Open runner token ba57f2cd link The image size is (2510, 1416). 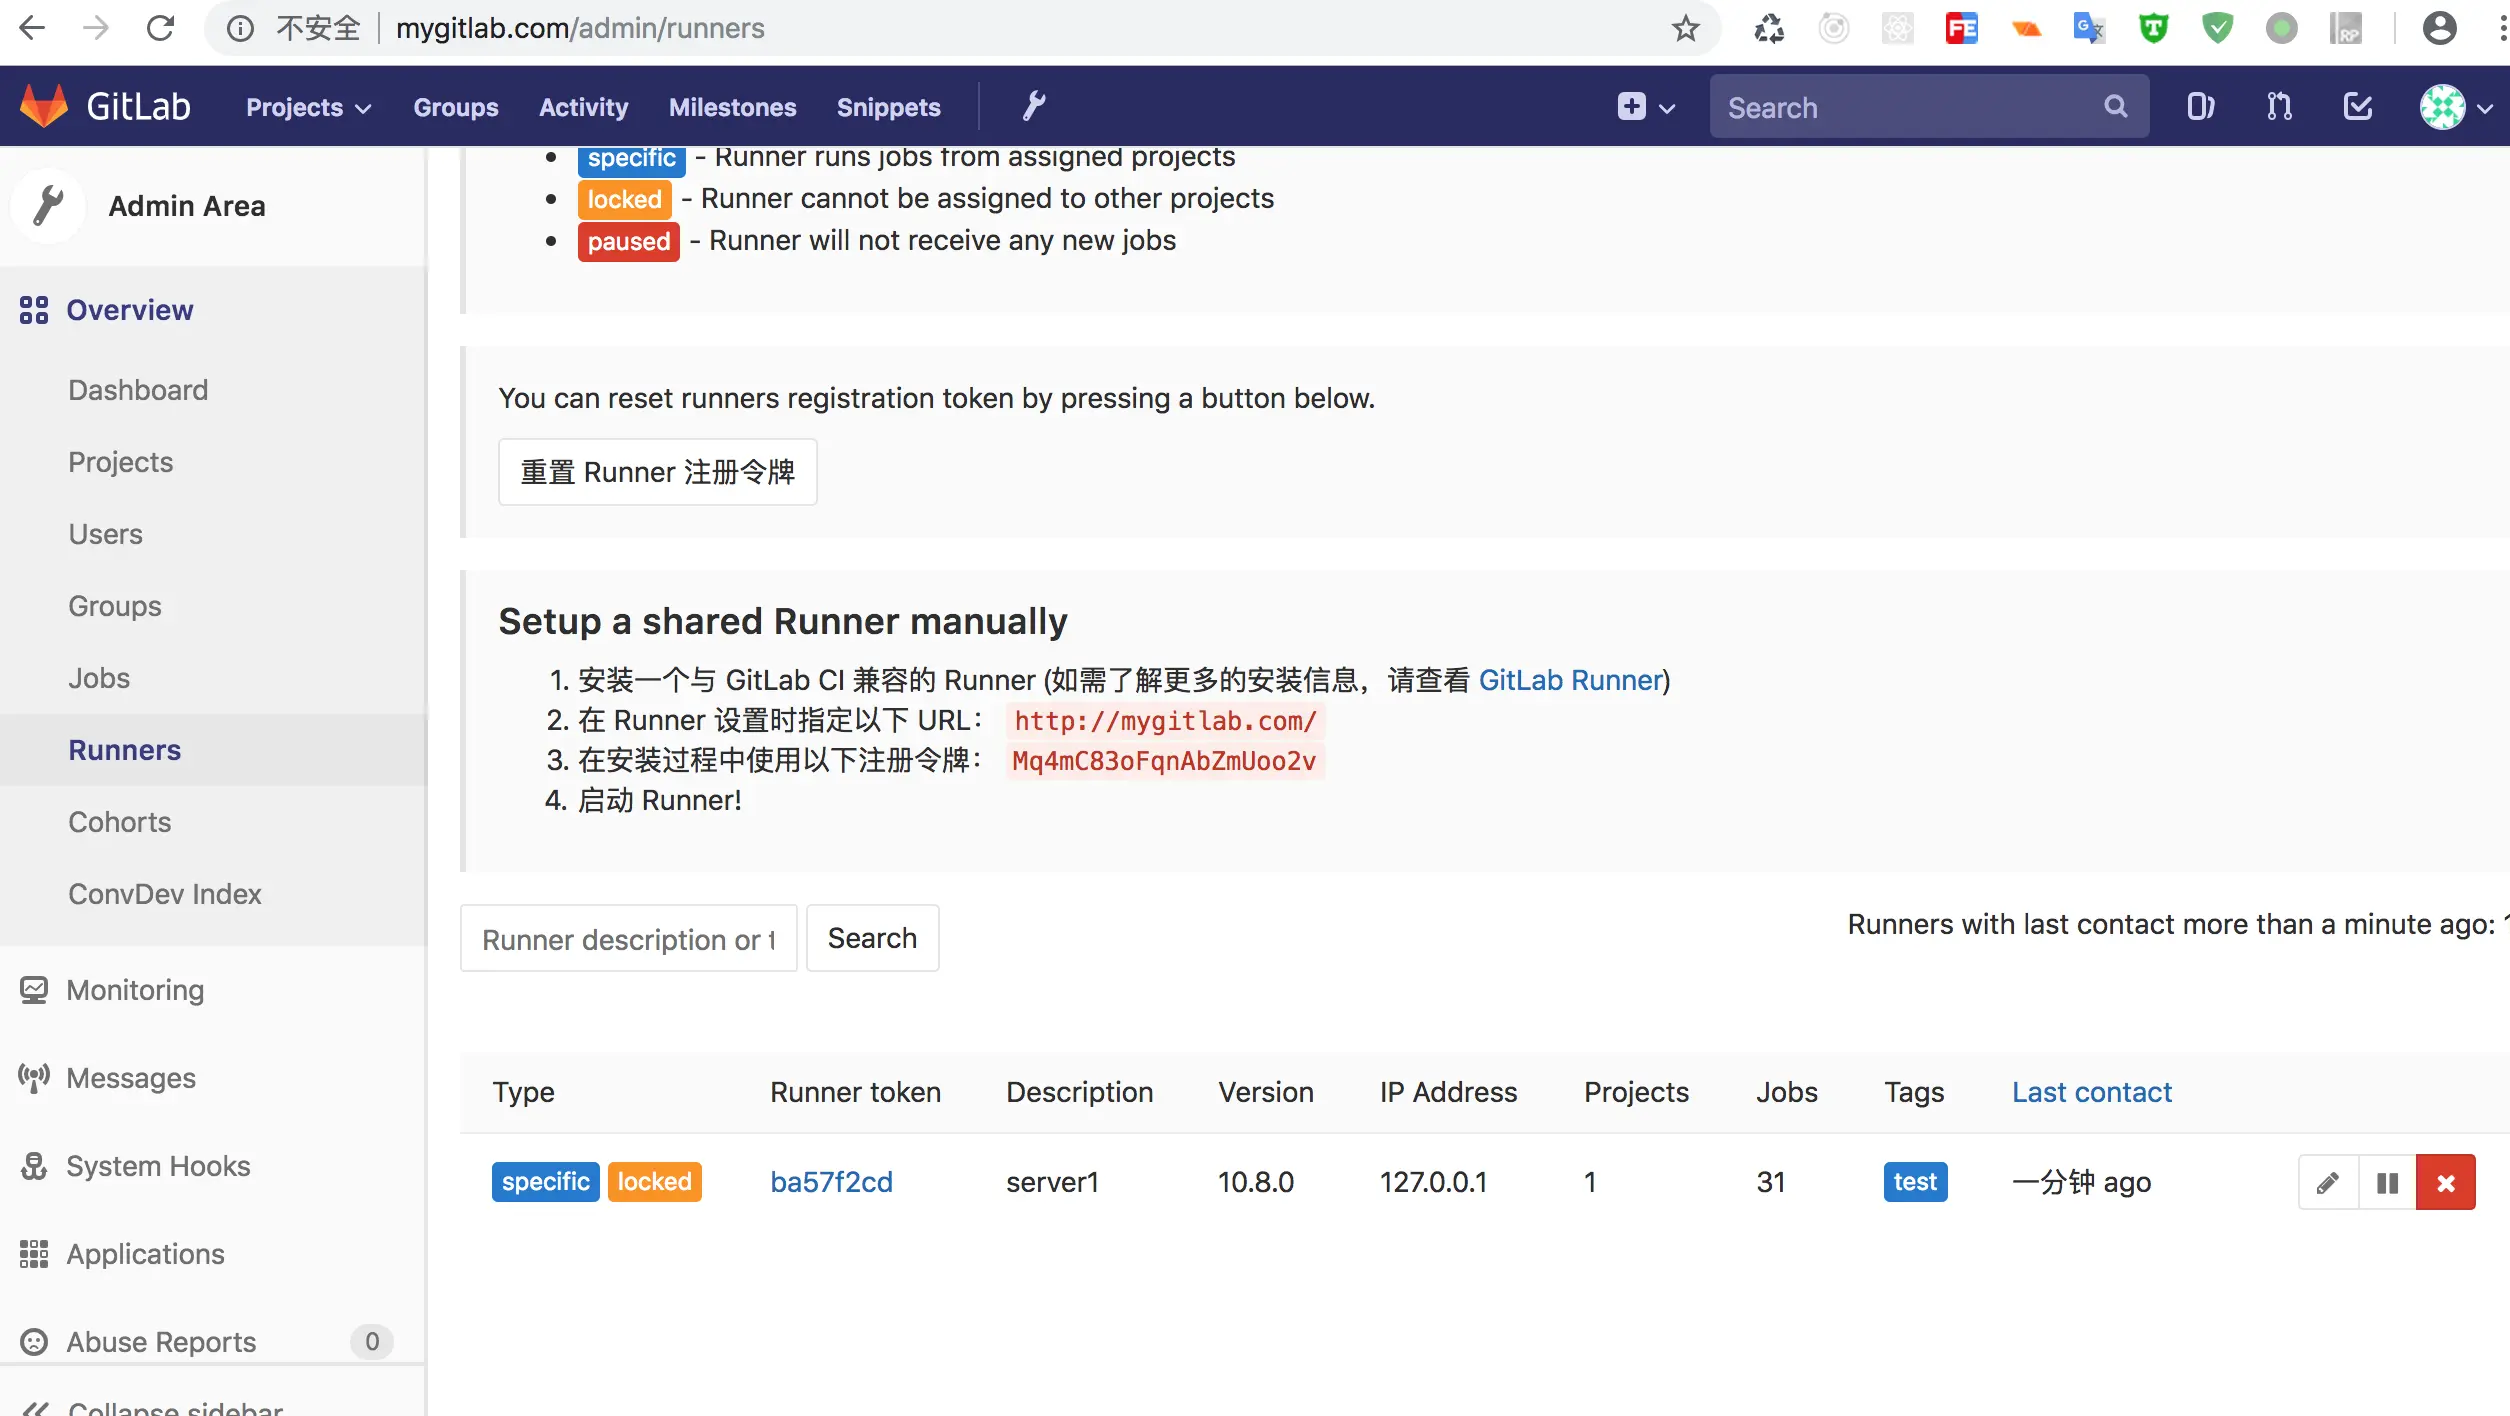pyautogui.click(x=831, y=1182)
